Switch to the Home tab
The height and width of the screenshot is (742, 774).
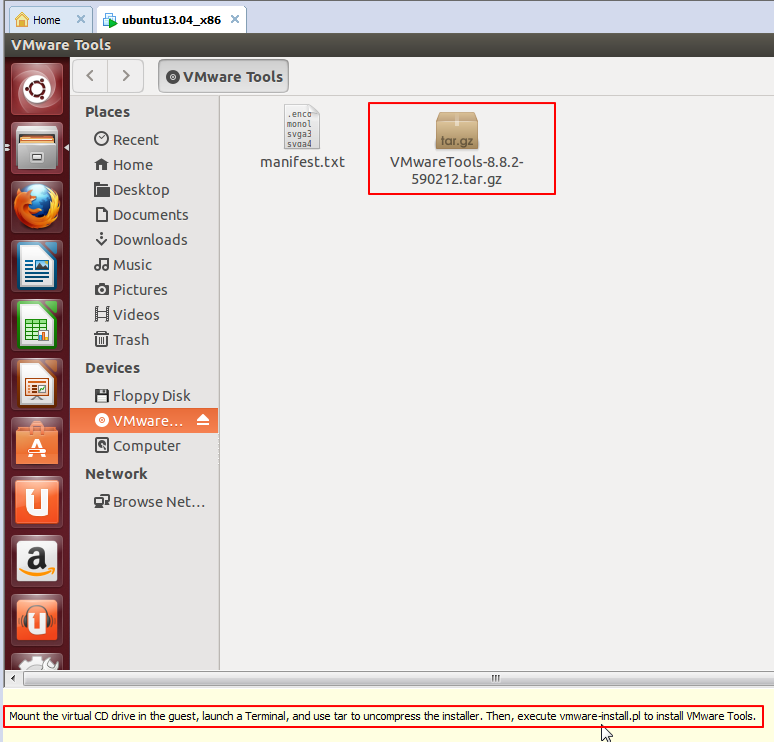50,20
